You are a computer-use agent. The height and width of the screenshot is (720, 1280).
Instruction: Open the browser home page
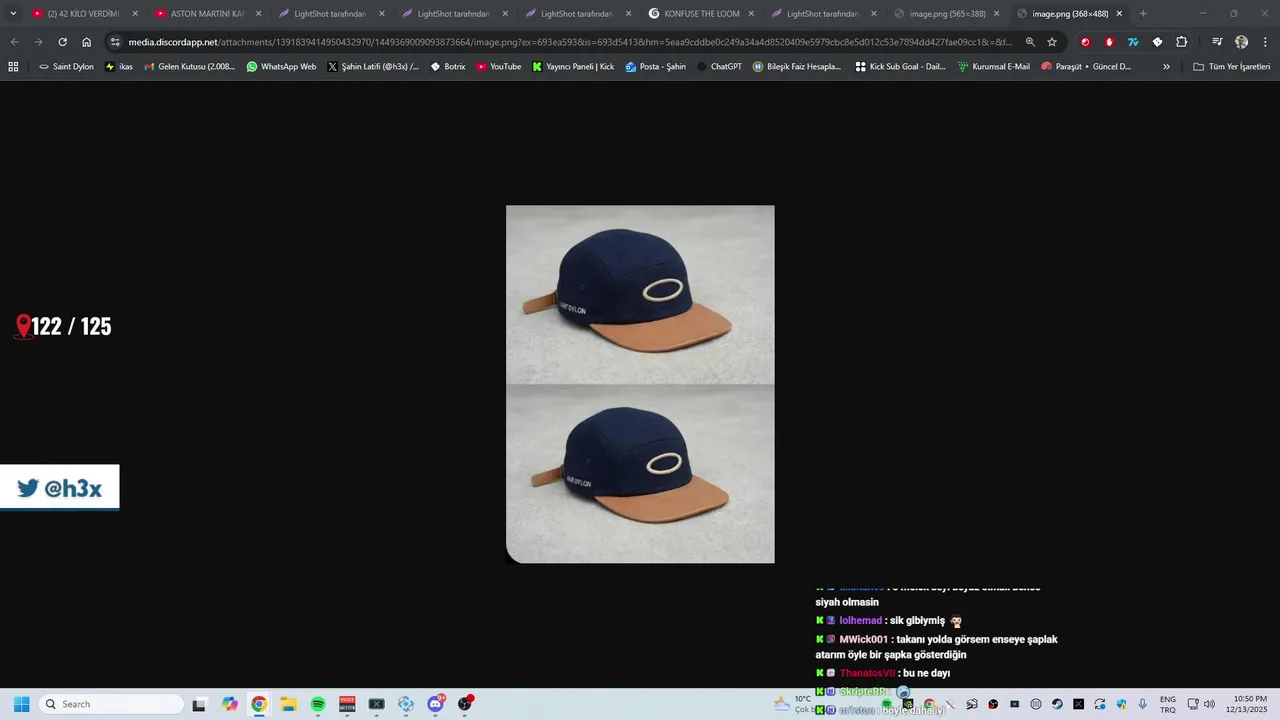coord(87,42)
